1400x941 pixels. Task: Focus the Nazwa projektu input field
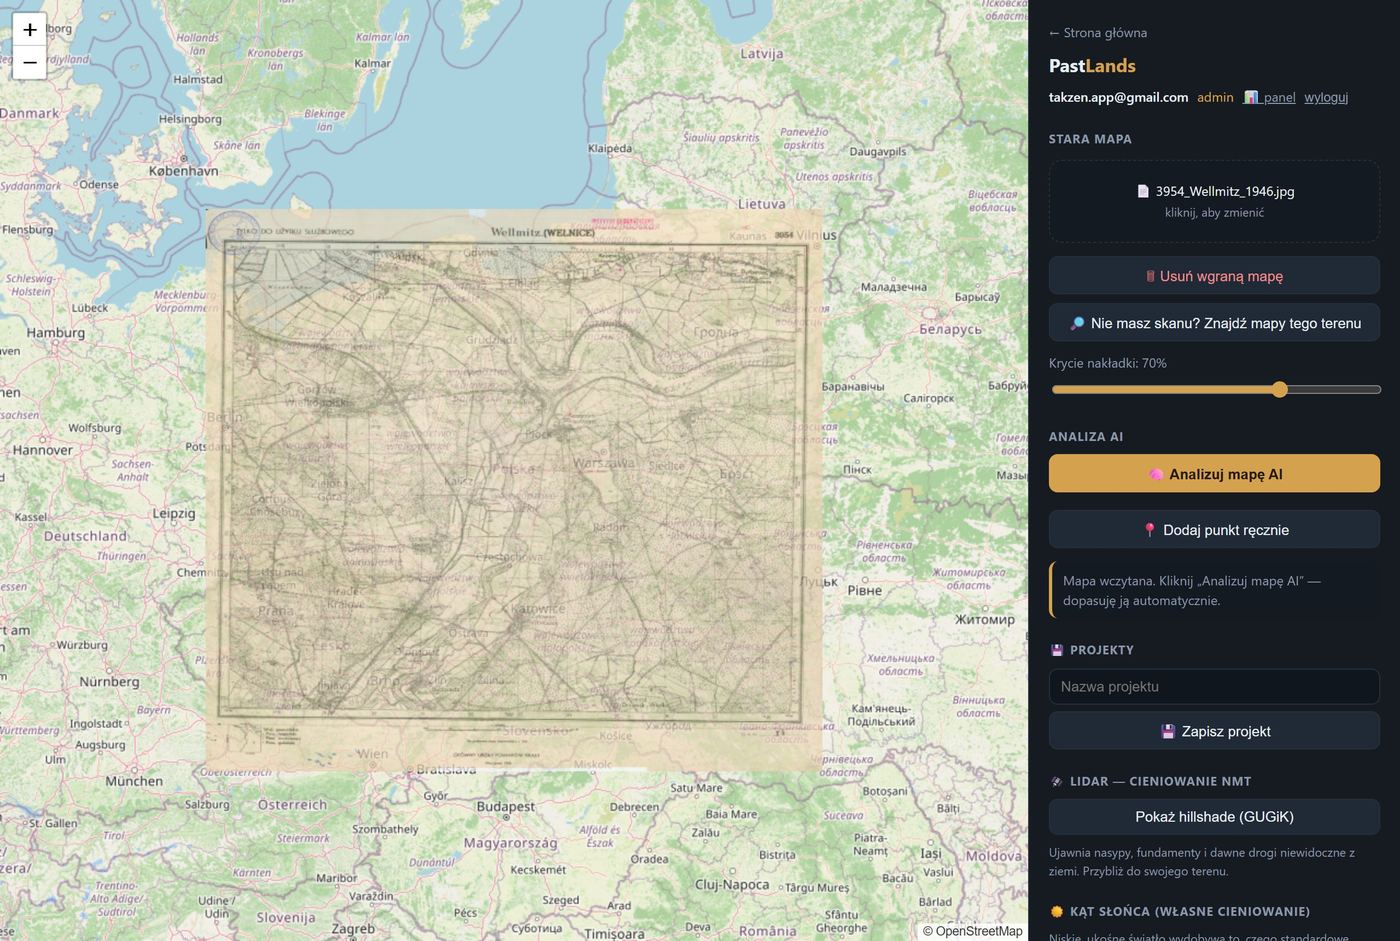click(1214, 687)
